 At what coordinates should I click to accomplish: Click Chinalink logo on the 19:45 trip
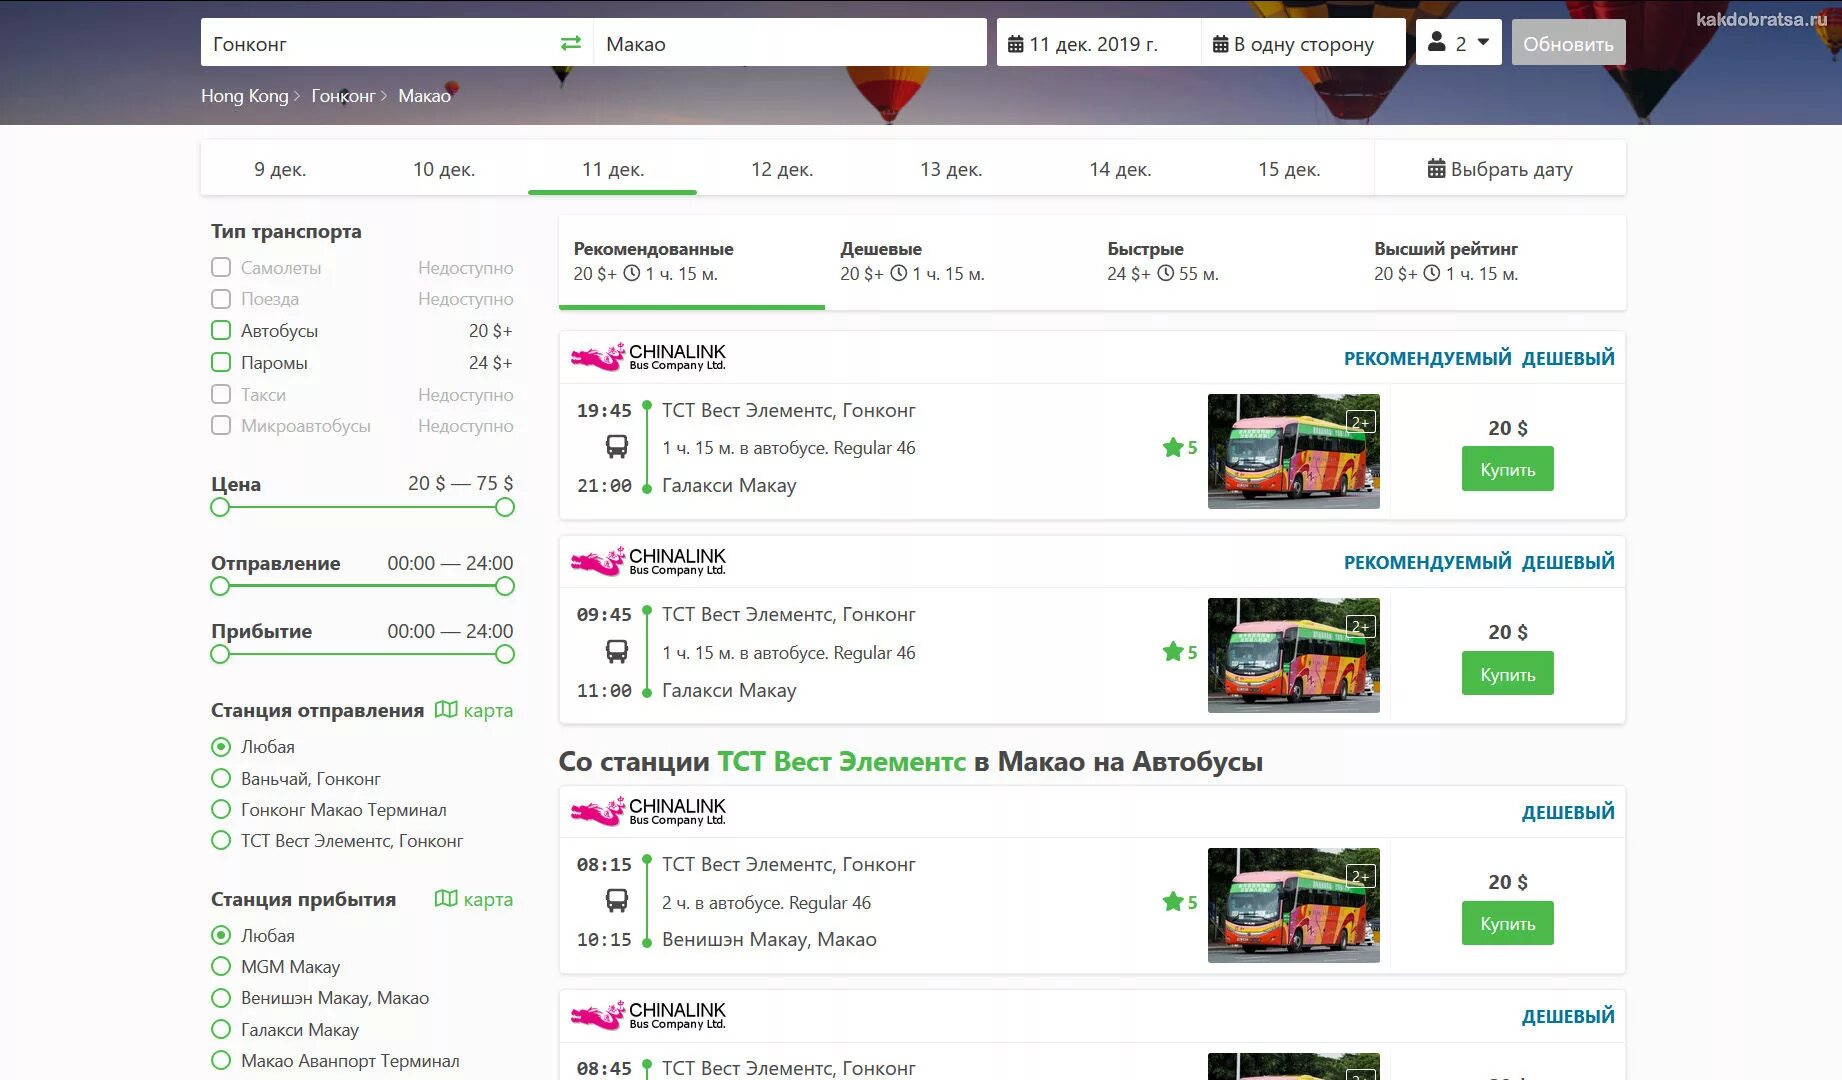(648, 357)
